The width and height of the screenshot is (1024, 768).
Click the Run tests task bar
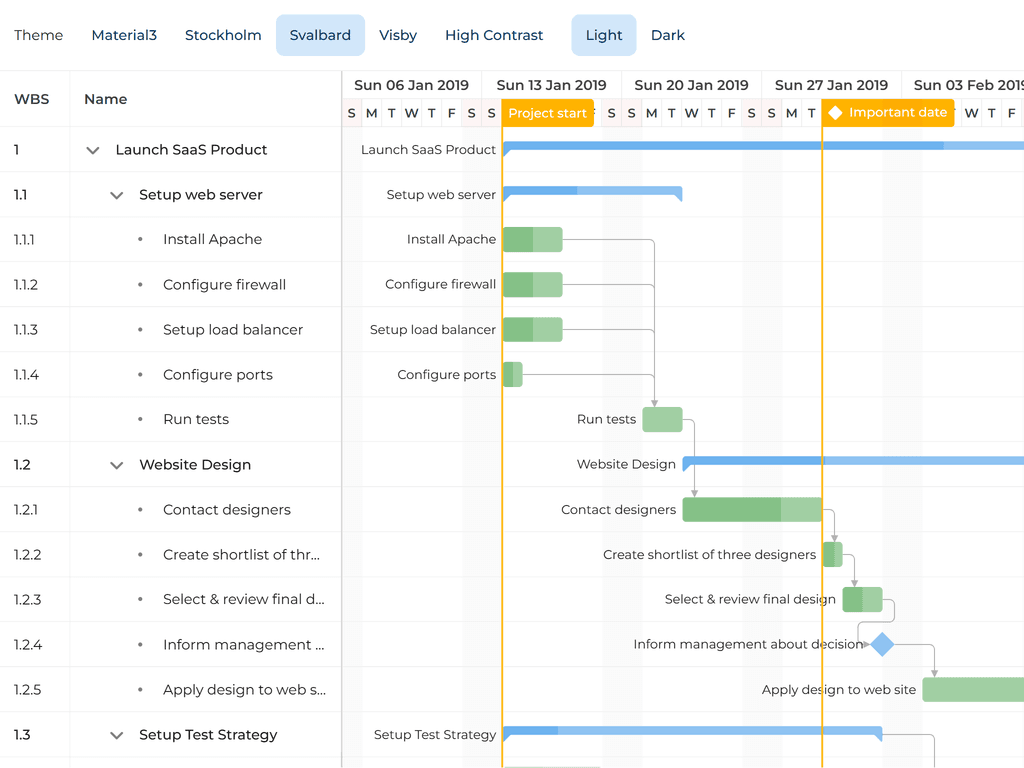[662, 420]
